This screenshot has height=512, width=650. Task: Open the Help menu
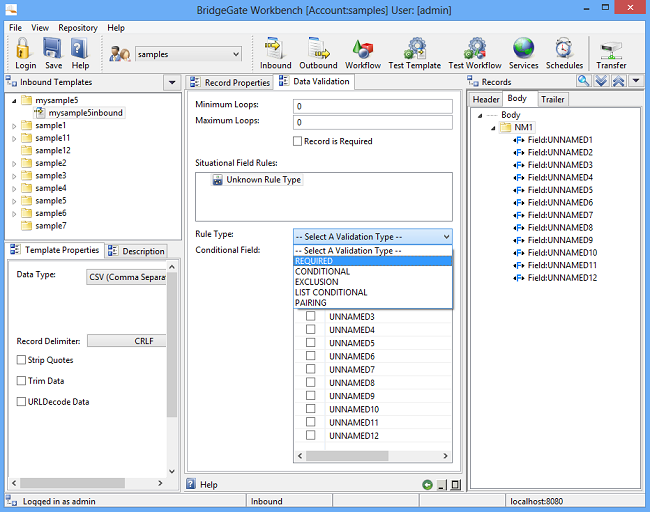[x=116, y=28]
